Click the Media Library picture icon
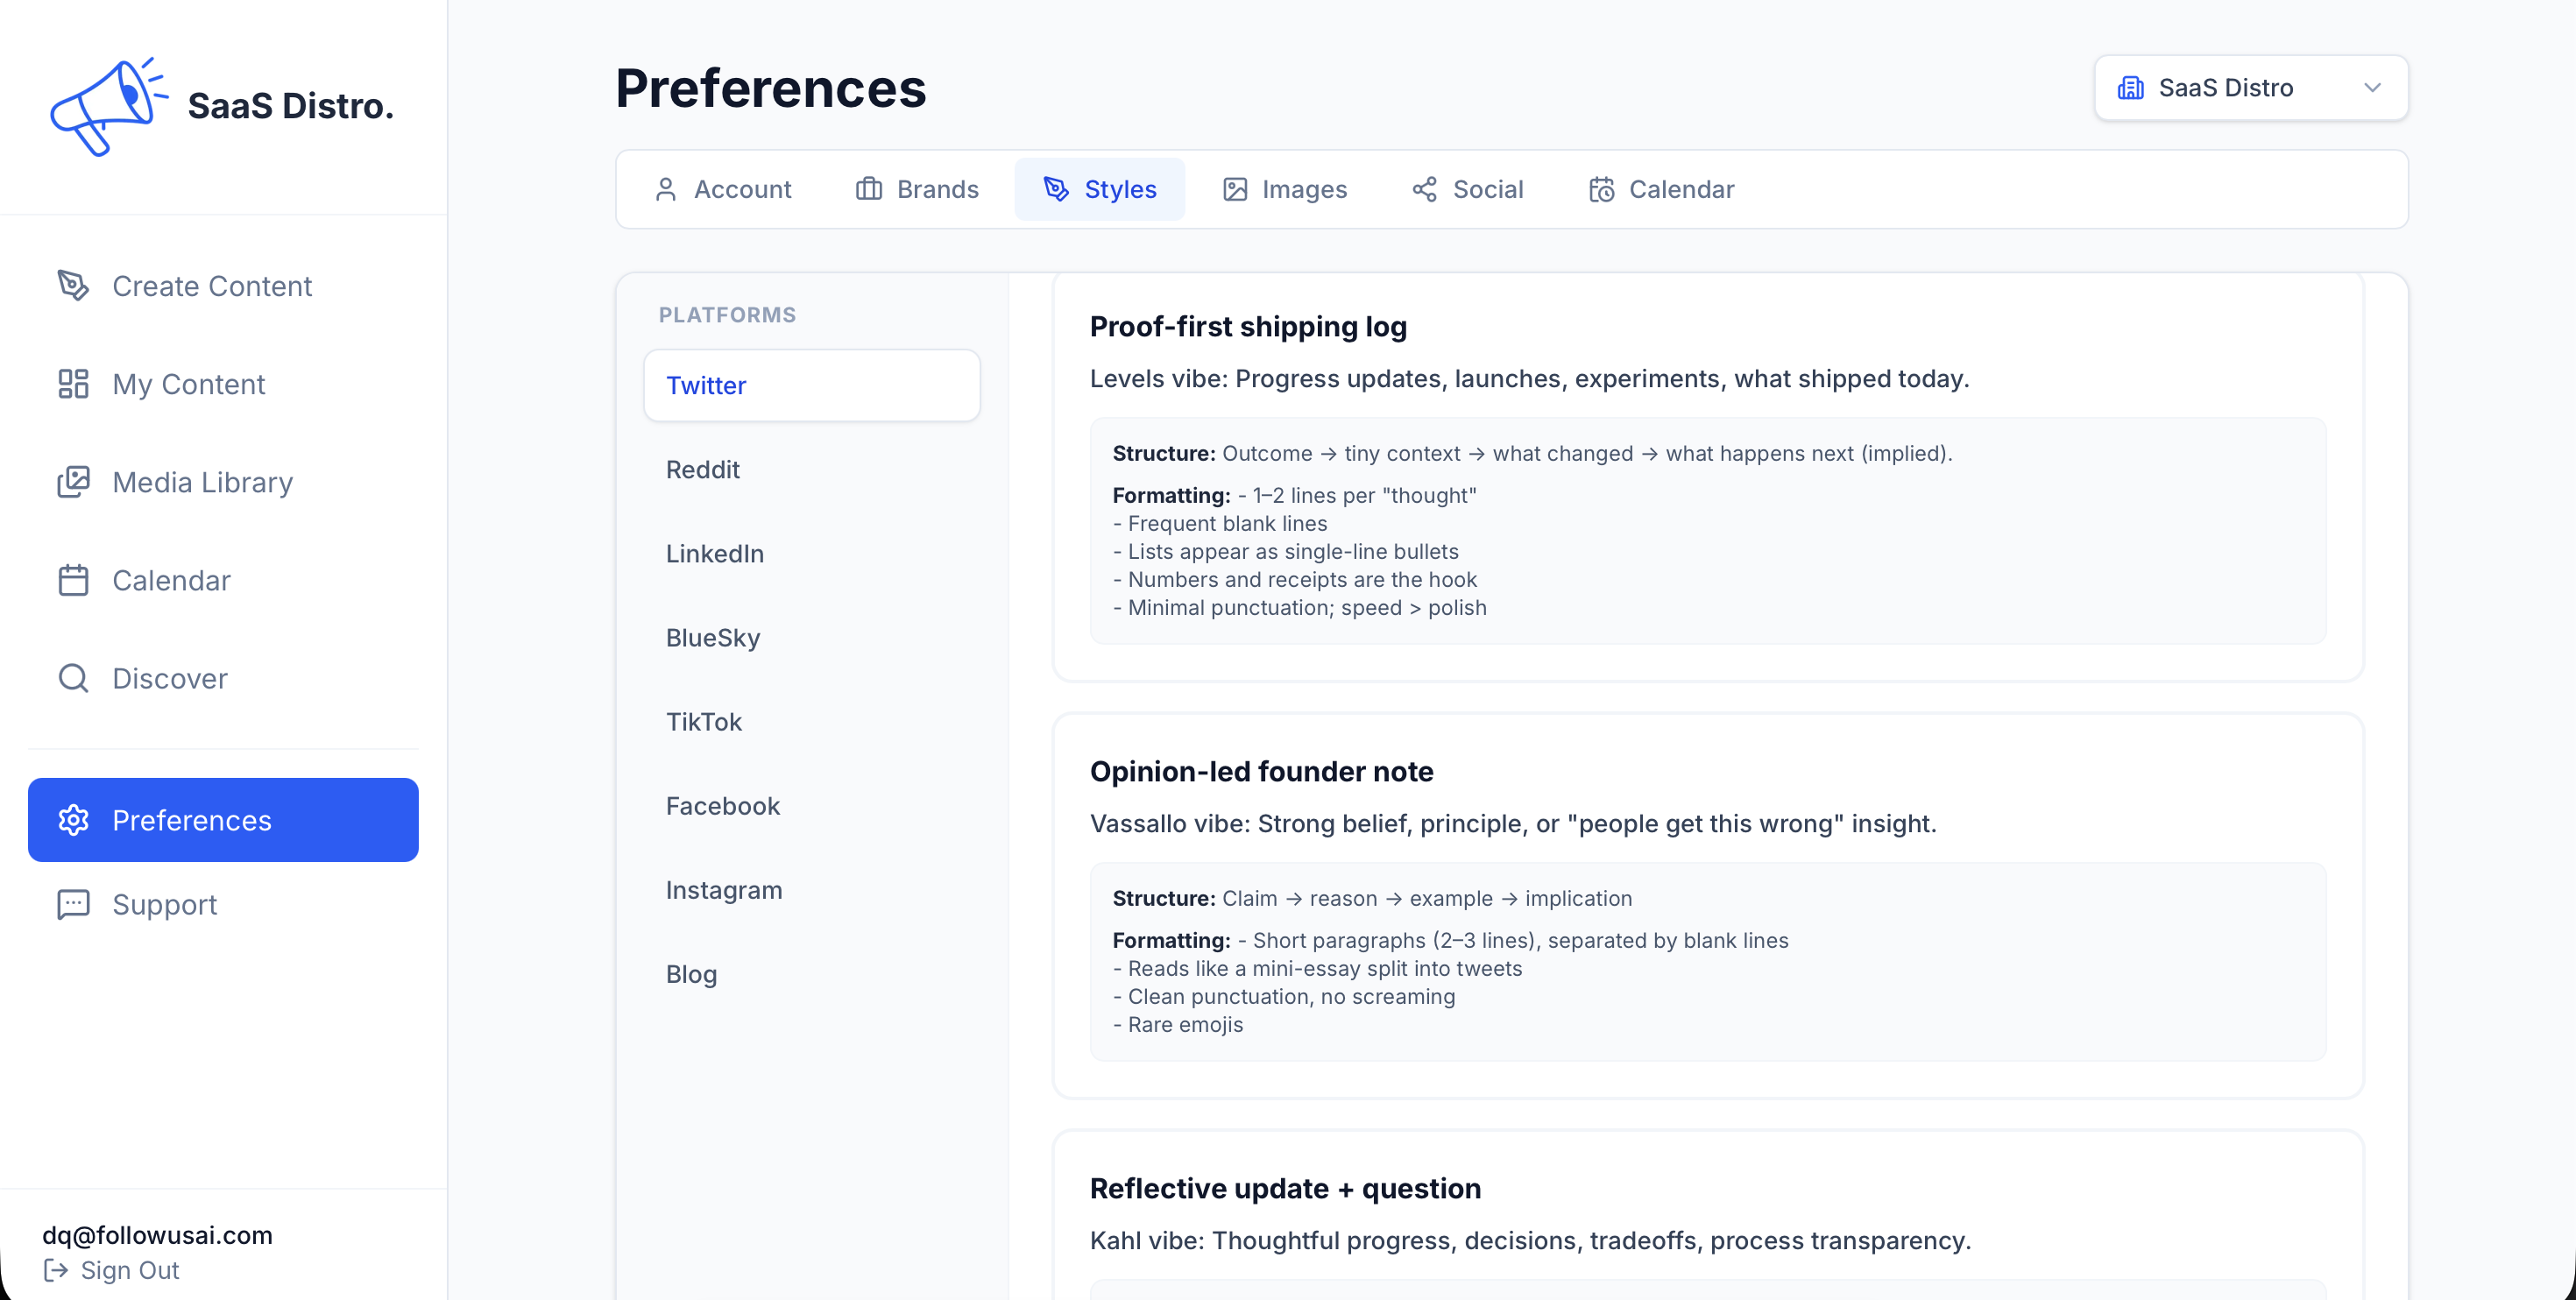Image resolution: width=2576 pixels, height=1300 pixels. click(74, 481)
